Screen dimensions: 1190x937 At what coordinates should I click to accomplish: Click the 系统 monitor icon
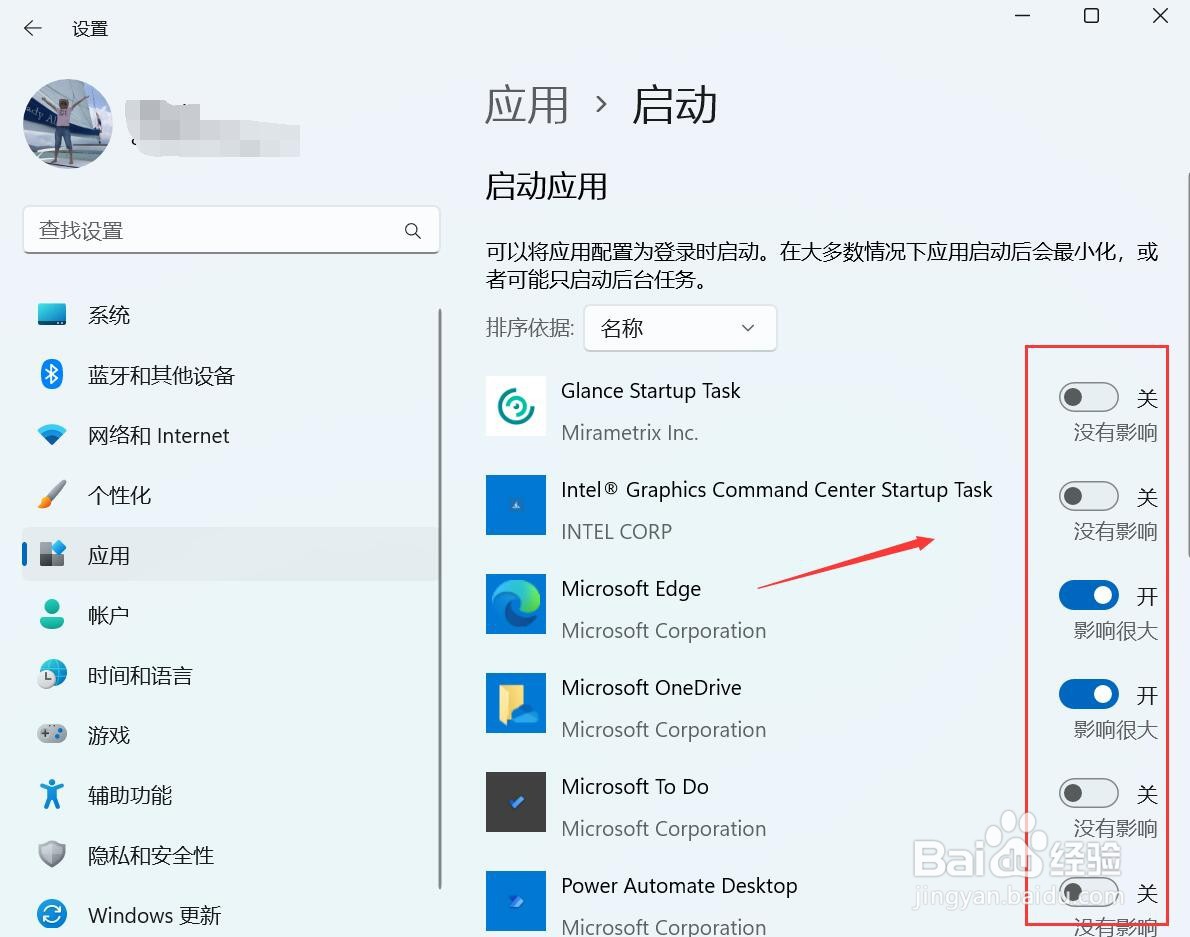point(52,314)
